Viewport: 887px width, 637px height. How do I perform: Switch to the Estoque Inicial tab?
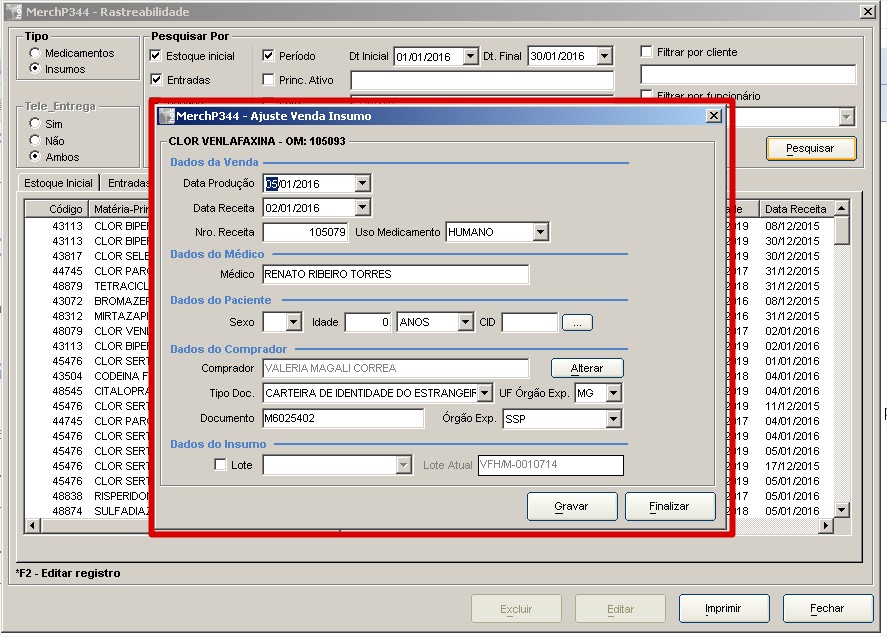tap(58, 183)
